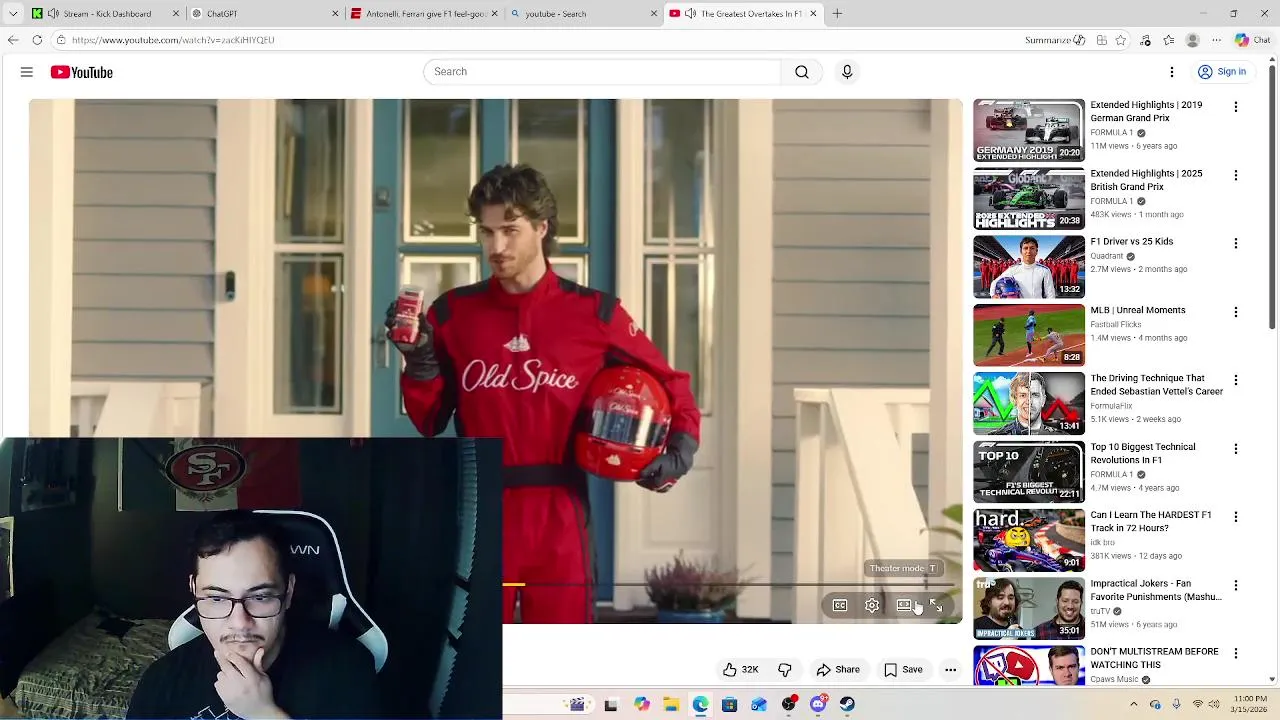Image resolution: width=1280 pixels, height=720 pixels.
Task: Save the video to a playlist
Action: pos(903,670)
